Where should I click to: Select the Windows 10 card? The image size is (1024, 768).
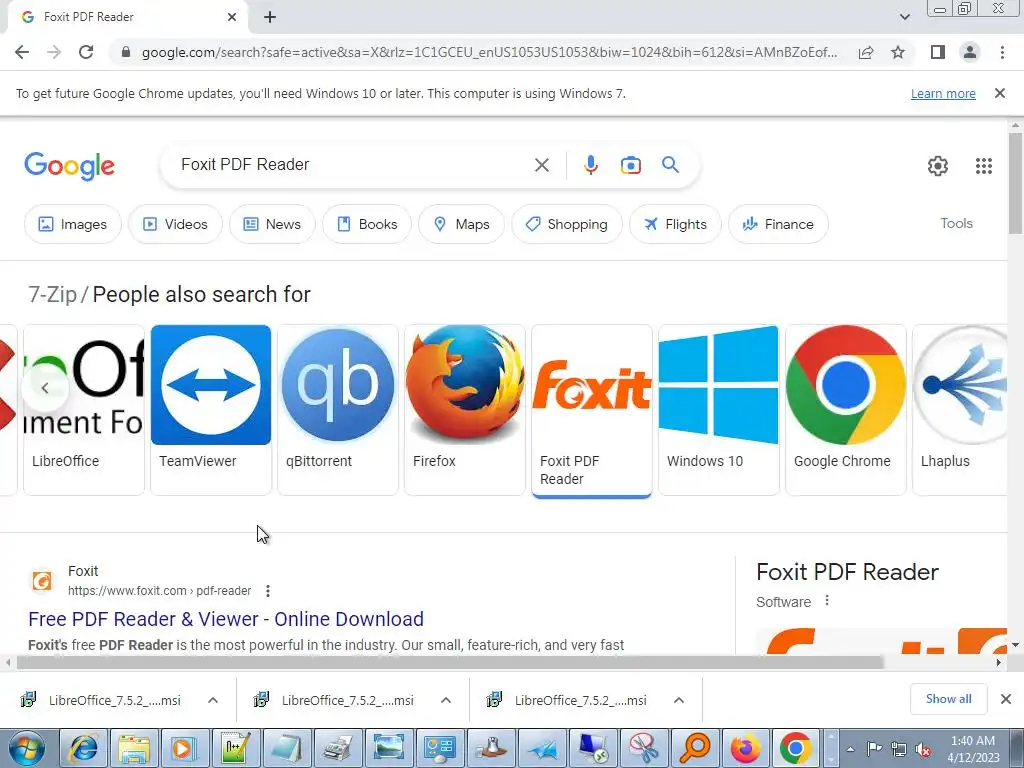[x=718, y=409]
